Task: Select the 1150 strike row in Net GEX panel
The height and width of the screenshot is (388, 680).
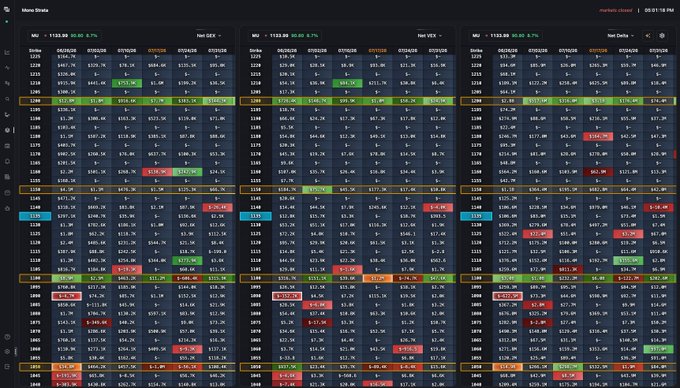Action: tap(128, 189)
